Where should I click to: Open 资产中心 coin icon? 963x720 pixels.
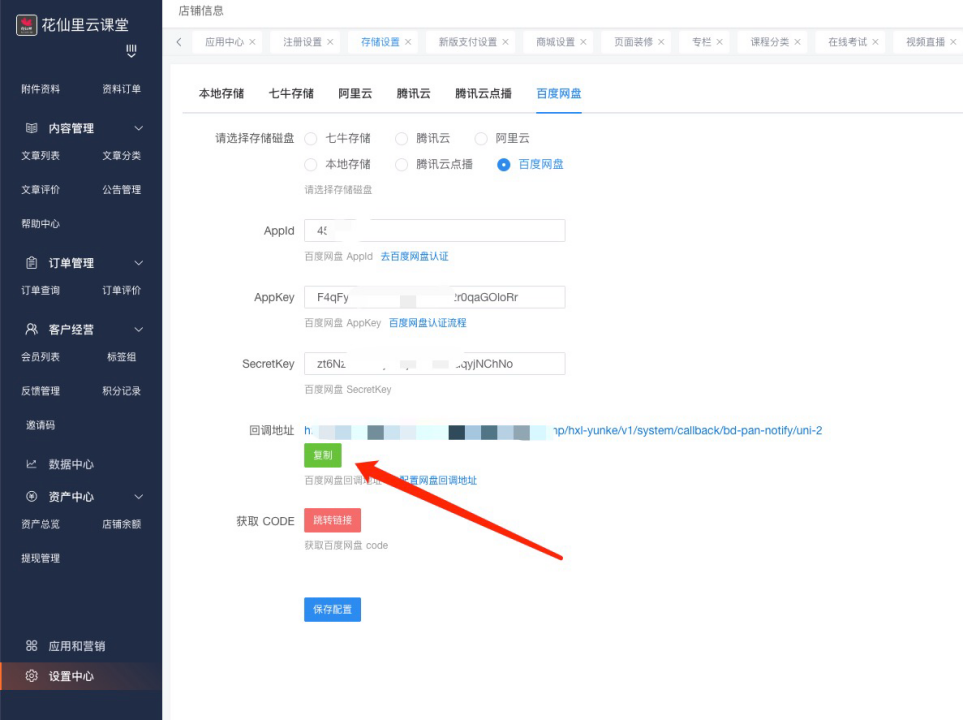coord(31,496)
